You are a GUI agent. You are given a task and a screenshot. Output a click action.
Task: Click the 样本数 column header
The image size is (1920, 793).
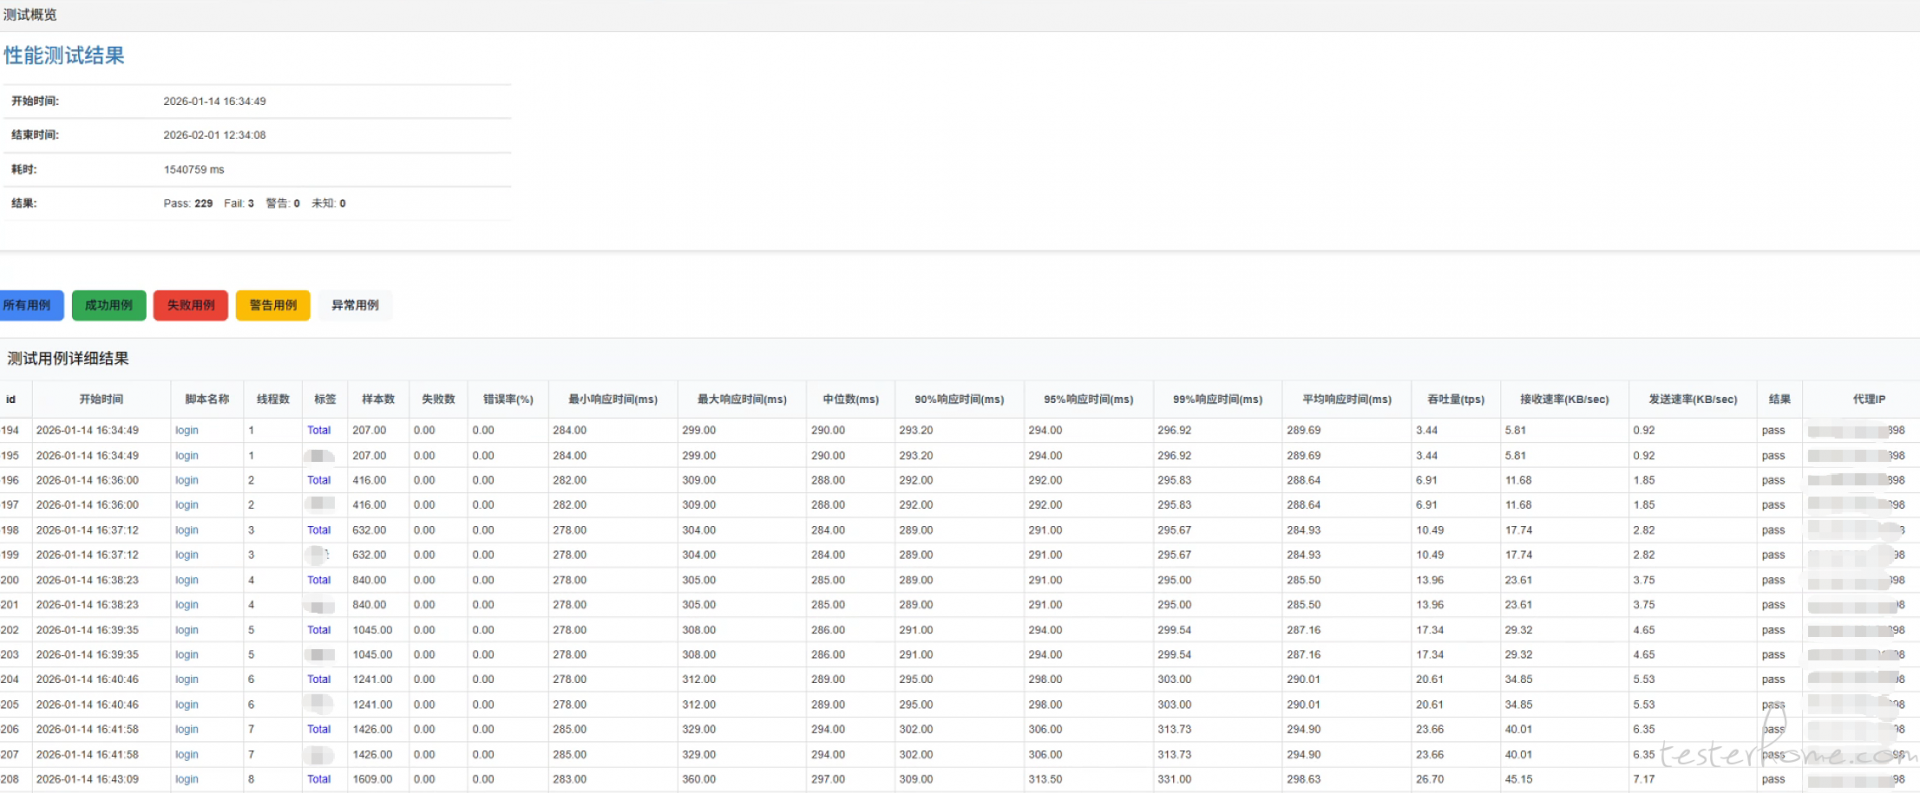click(378, 399)
